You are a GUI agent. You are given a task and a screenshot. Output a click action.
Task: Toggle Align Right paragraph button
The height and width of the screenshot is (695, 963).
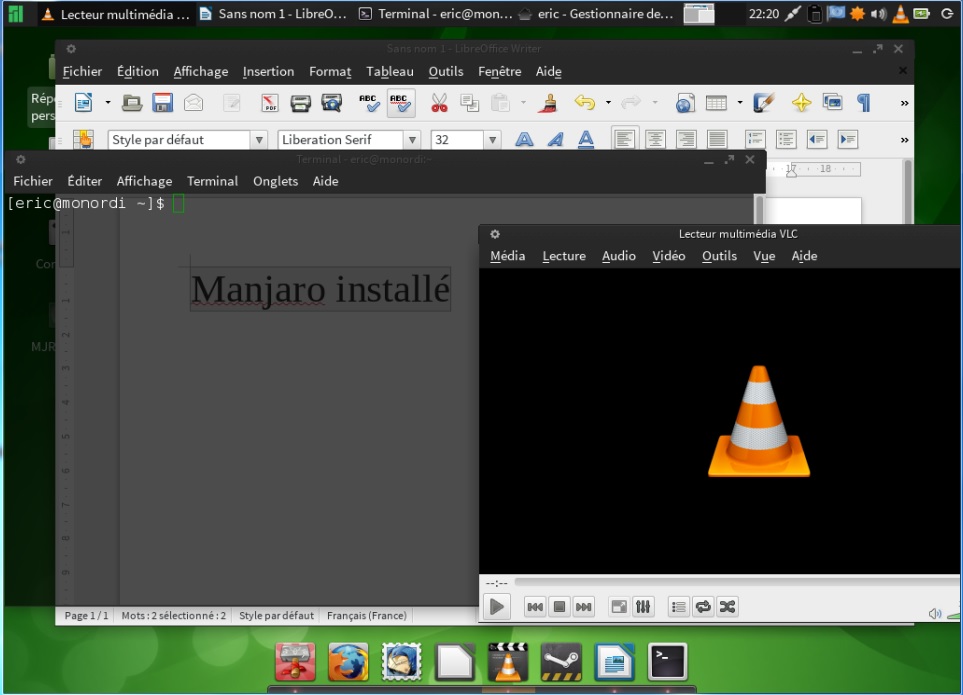(x=686, y=139)
